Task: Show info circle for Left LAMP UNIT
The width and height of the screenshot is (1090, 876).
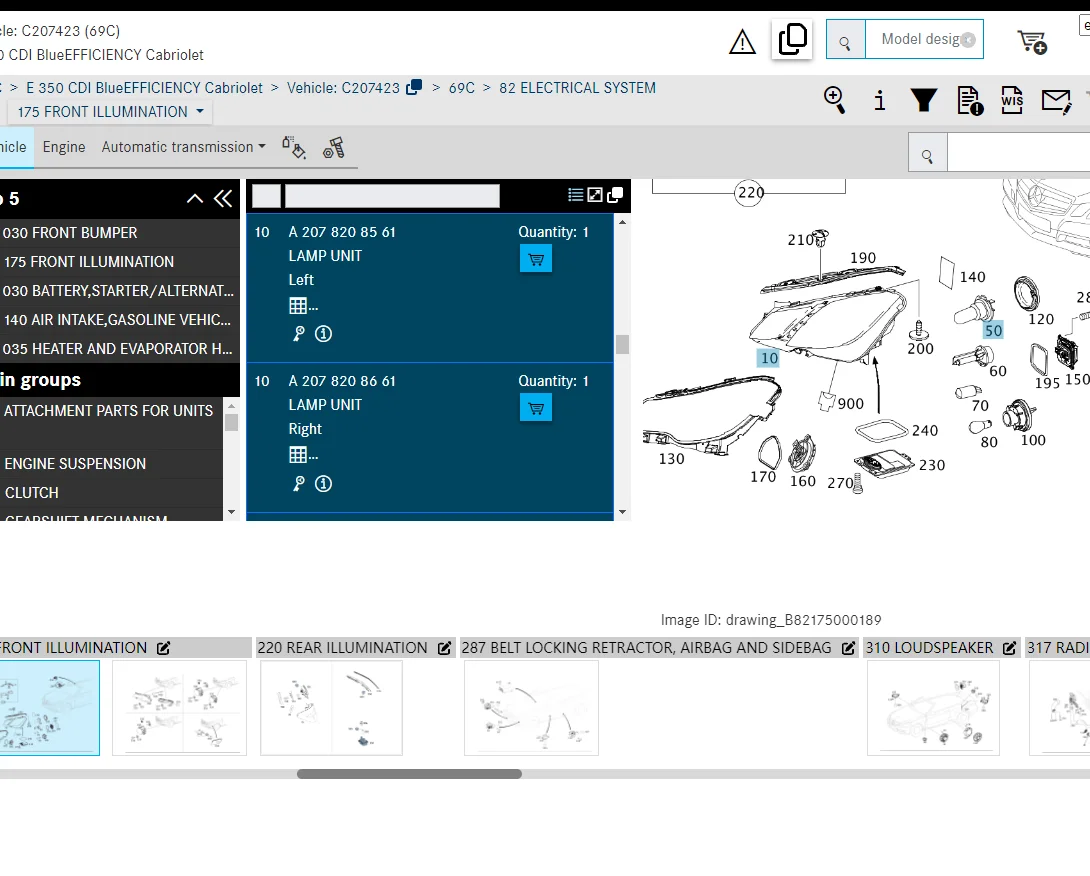Action: coord(323,334)
